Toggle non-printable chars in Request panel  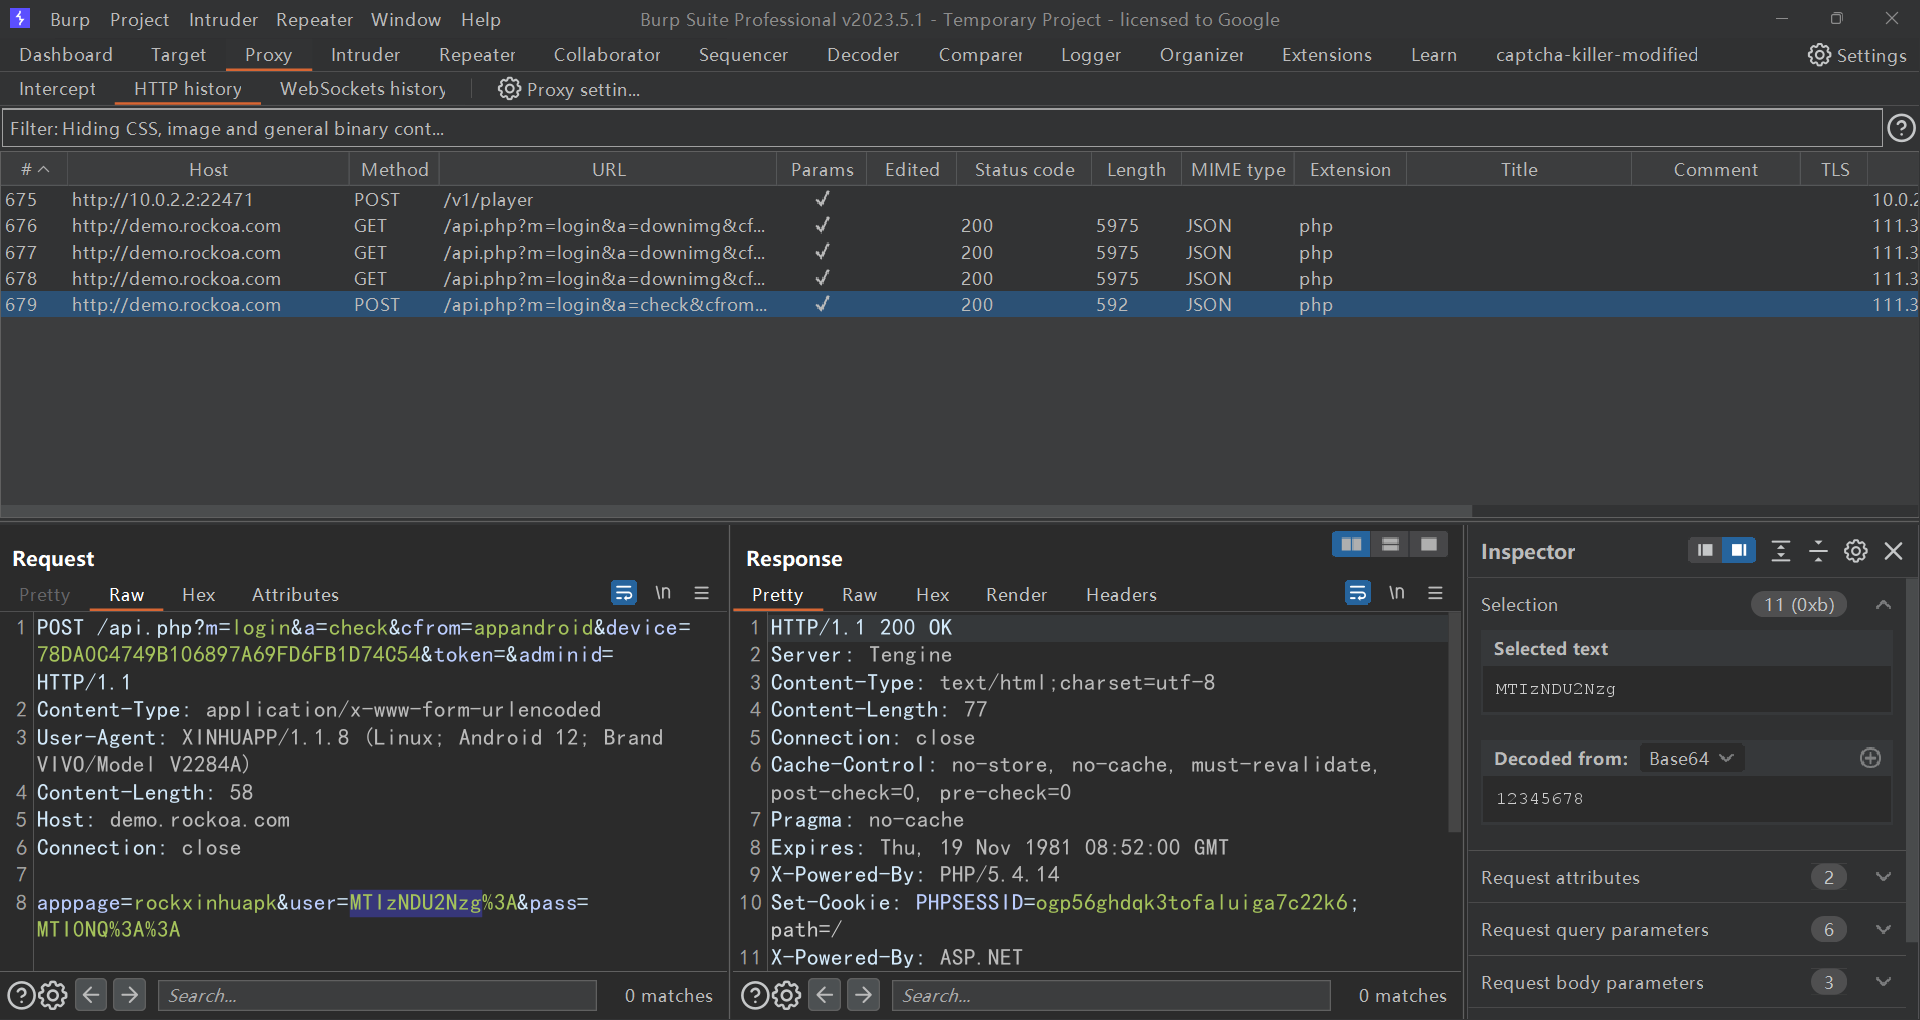[663, 593]
